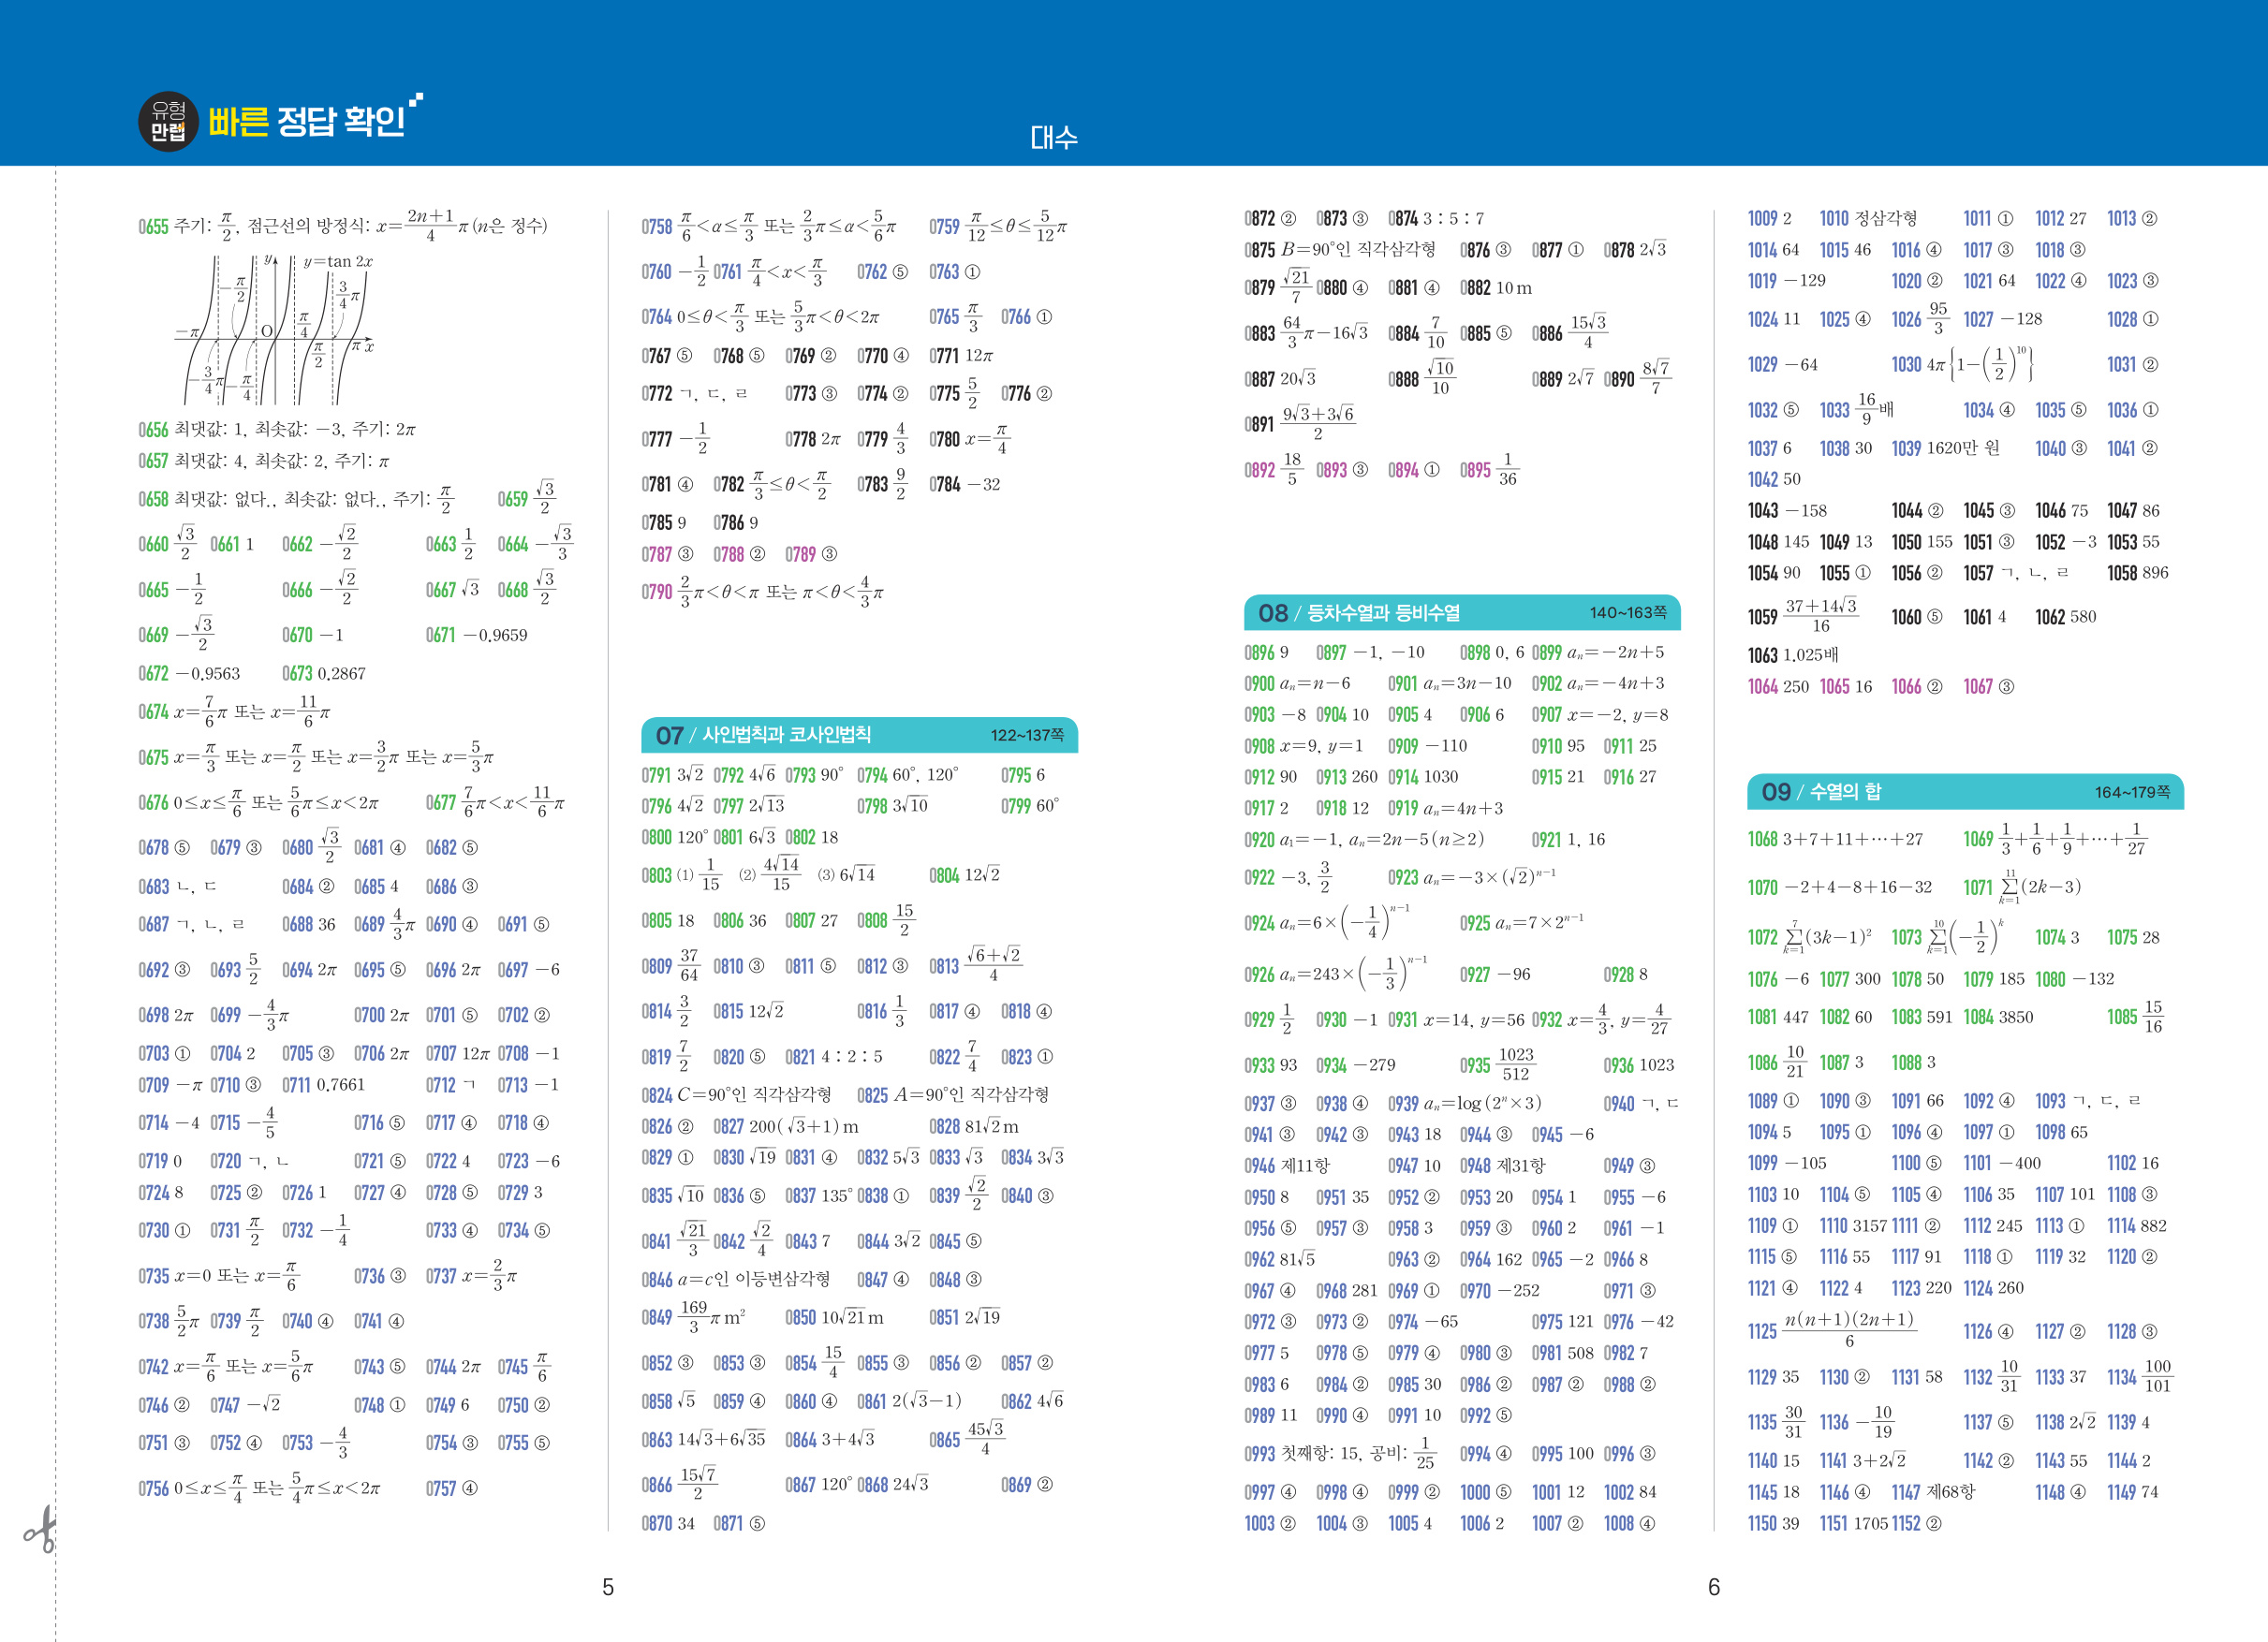Click problem number 0896
This screenshot has width=2268, height=1642.
click(x=1259, y=653)
